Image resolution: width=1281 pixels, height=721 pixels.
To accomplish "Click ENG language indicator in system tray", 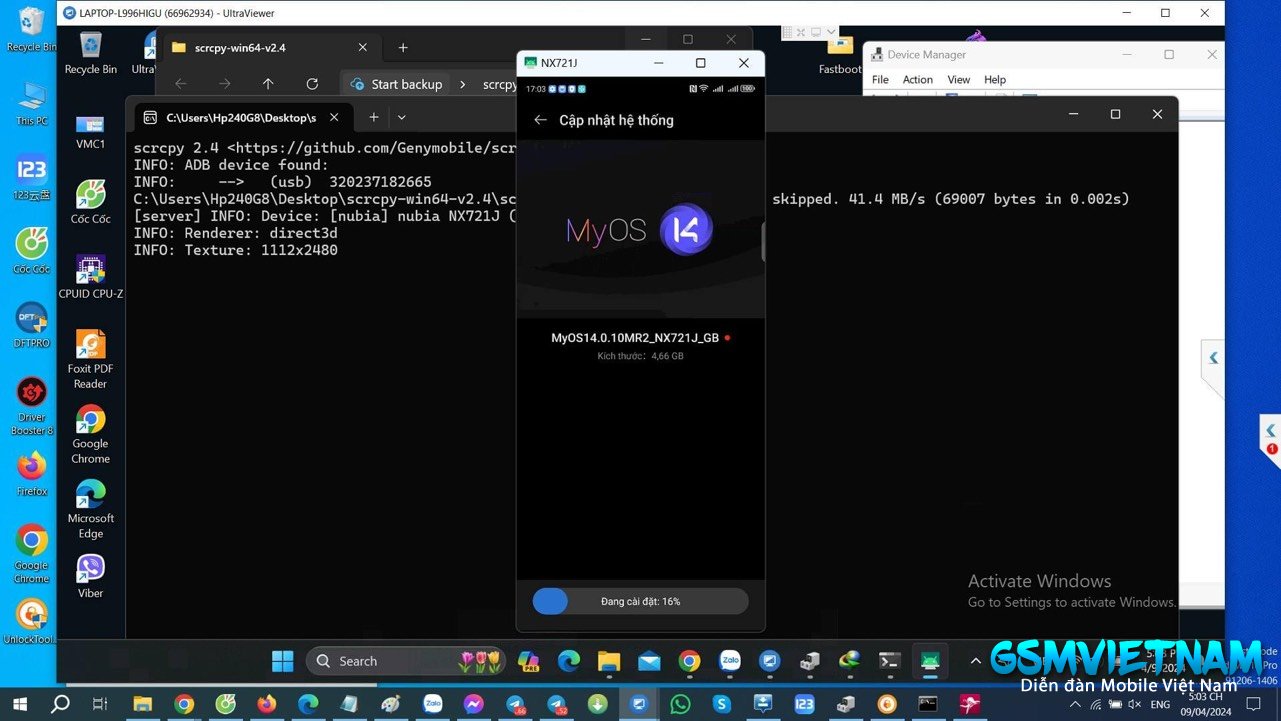I will point(1160,704).
